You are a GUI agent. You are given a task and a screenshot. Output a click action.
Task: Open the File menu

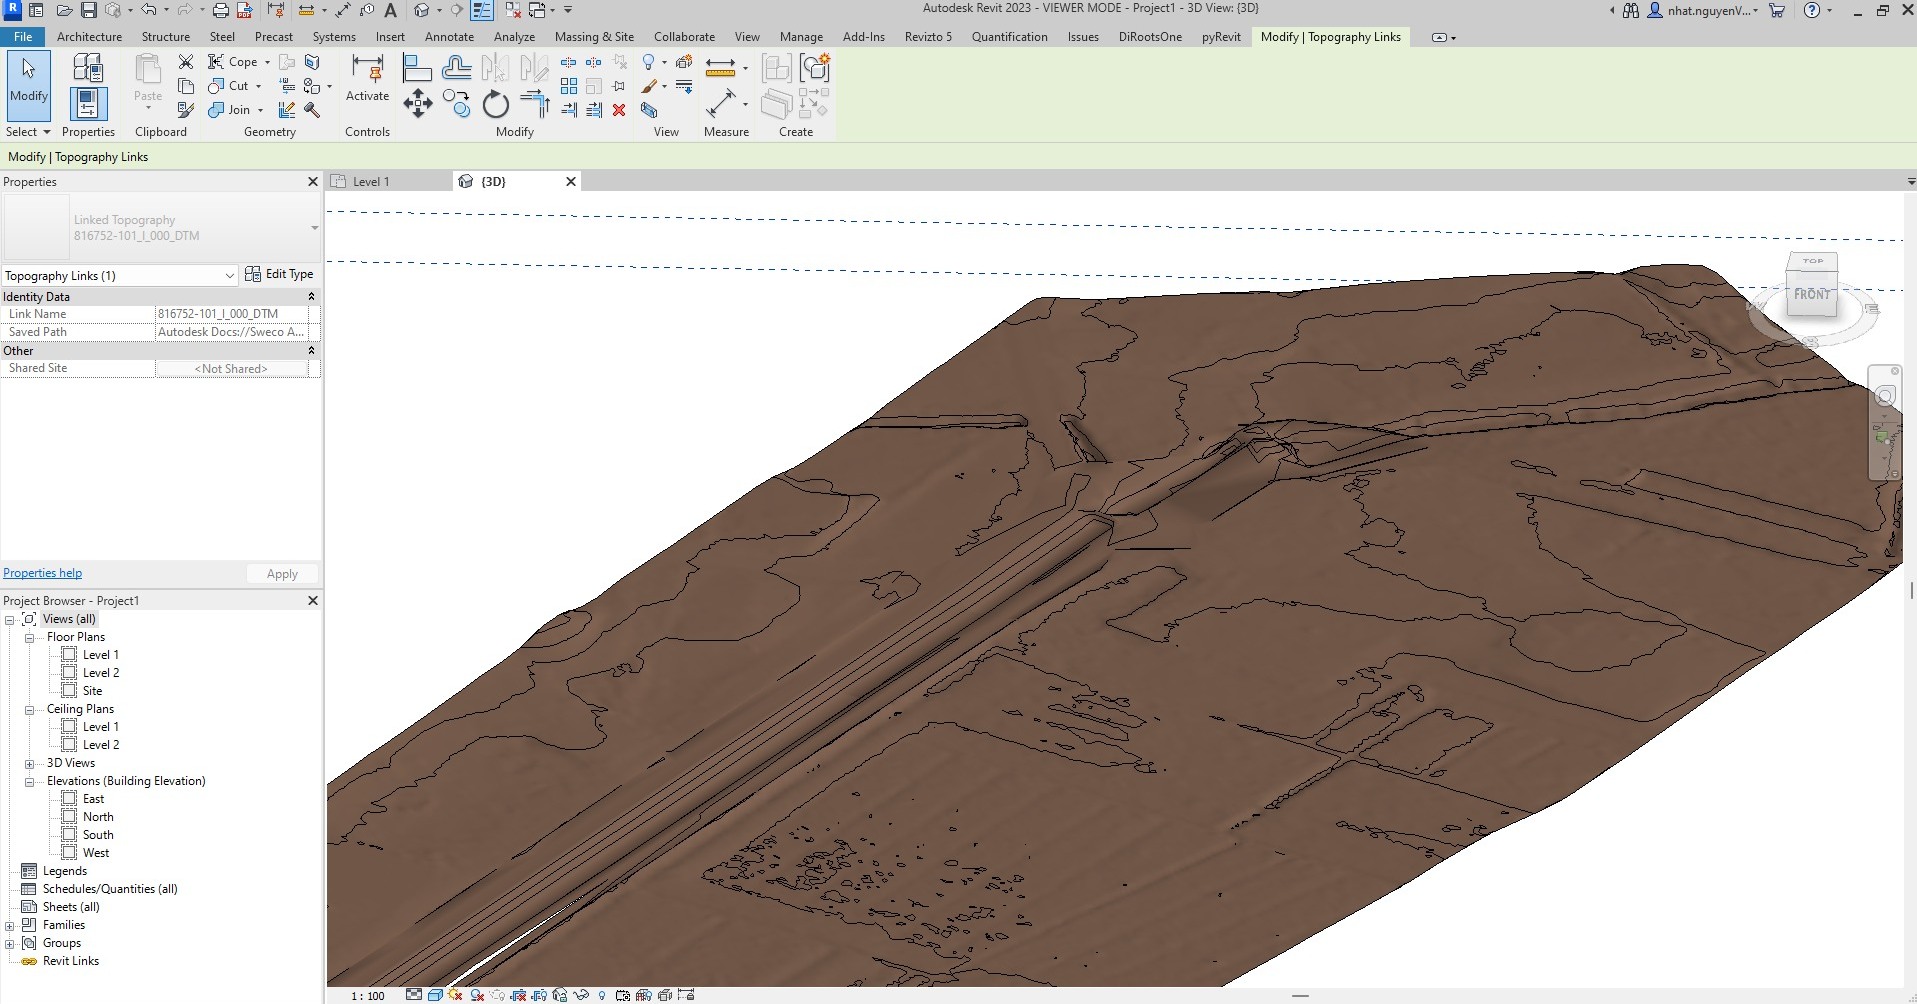pyautogui.click(x=23, y=37)
